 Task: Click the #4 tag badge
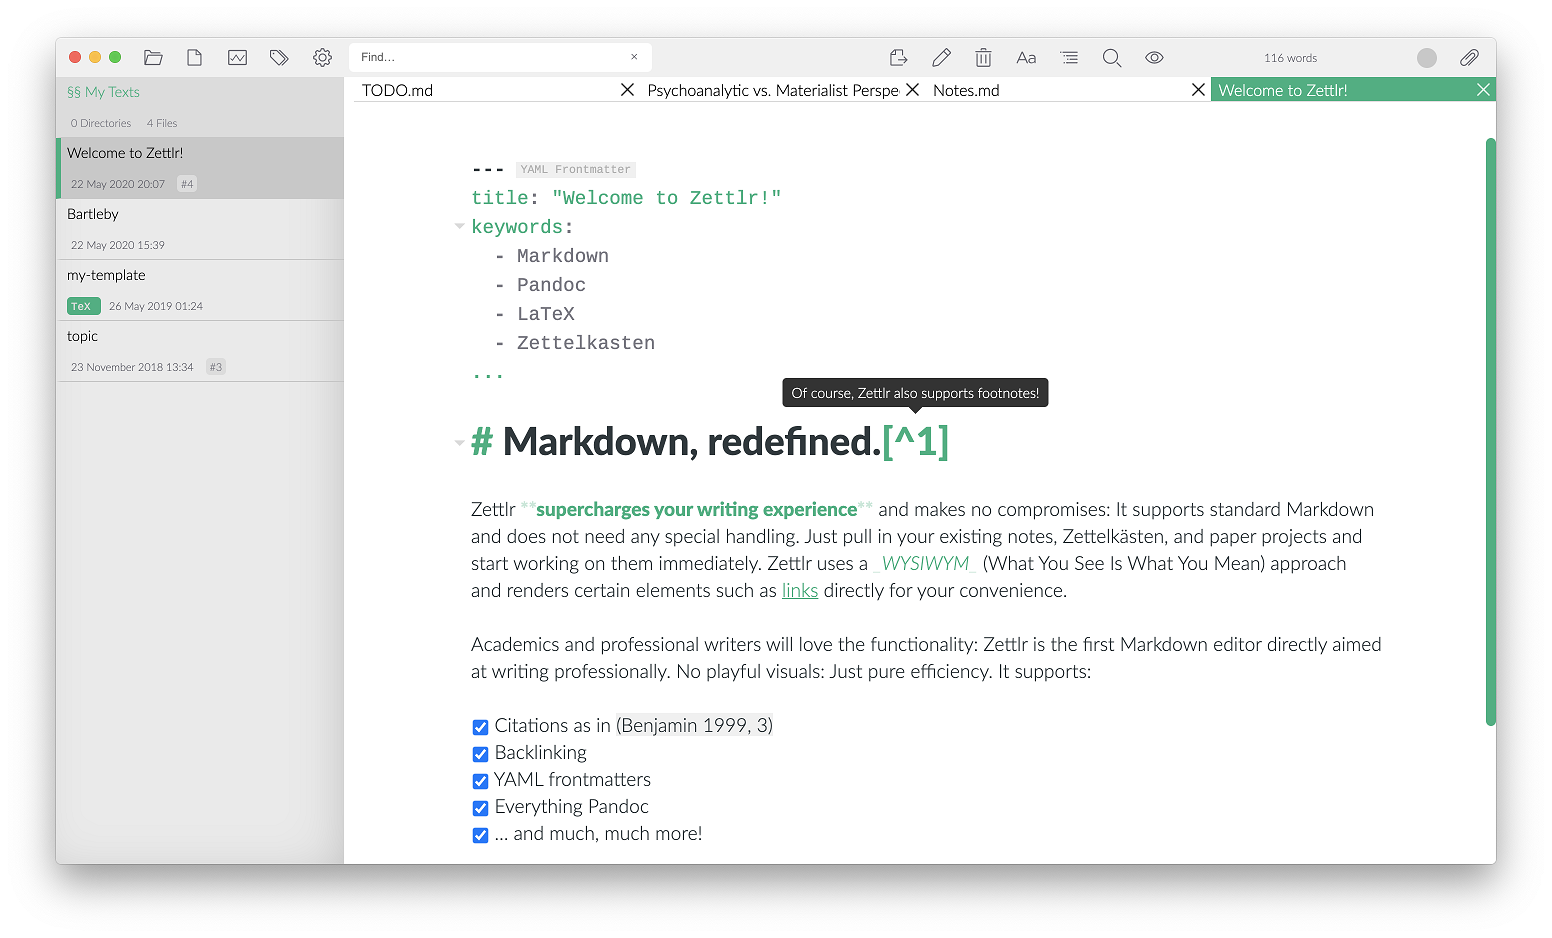[x=187, y=184]
